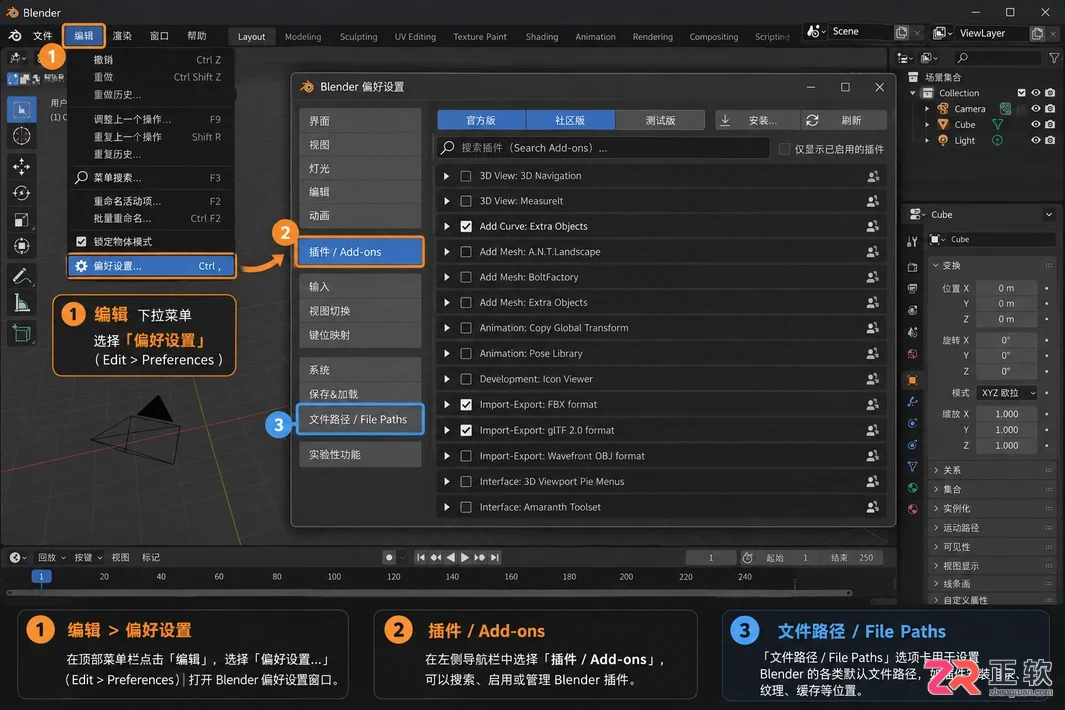This screenshot has width=1065, height=710.
Task: Enable 3D View: 3D Navigation add-on
Action: tap(466, 176)
